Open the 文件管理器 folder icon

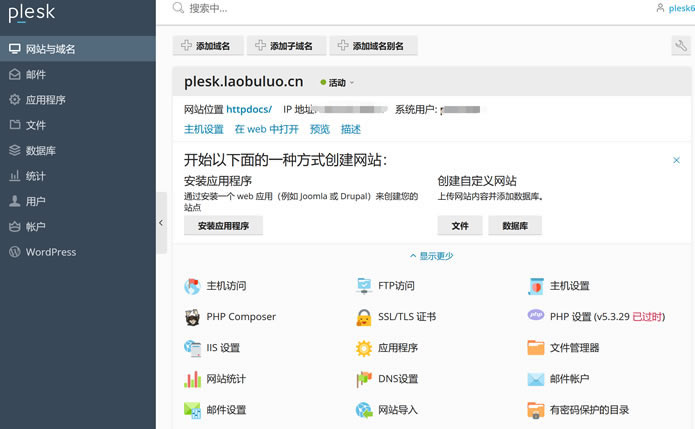point(536,348)
